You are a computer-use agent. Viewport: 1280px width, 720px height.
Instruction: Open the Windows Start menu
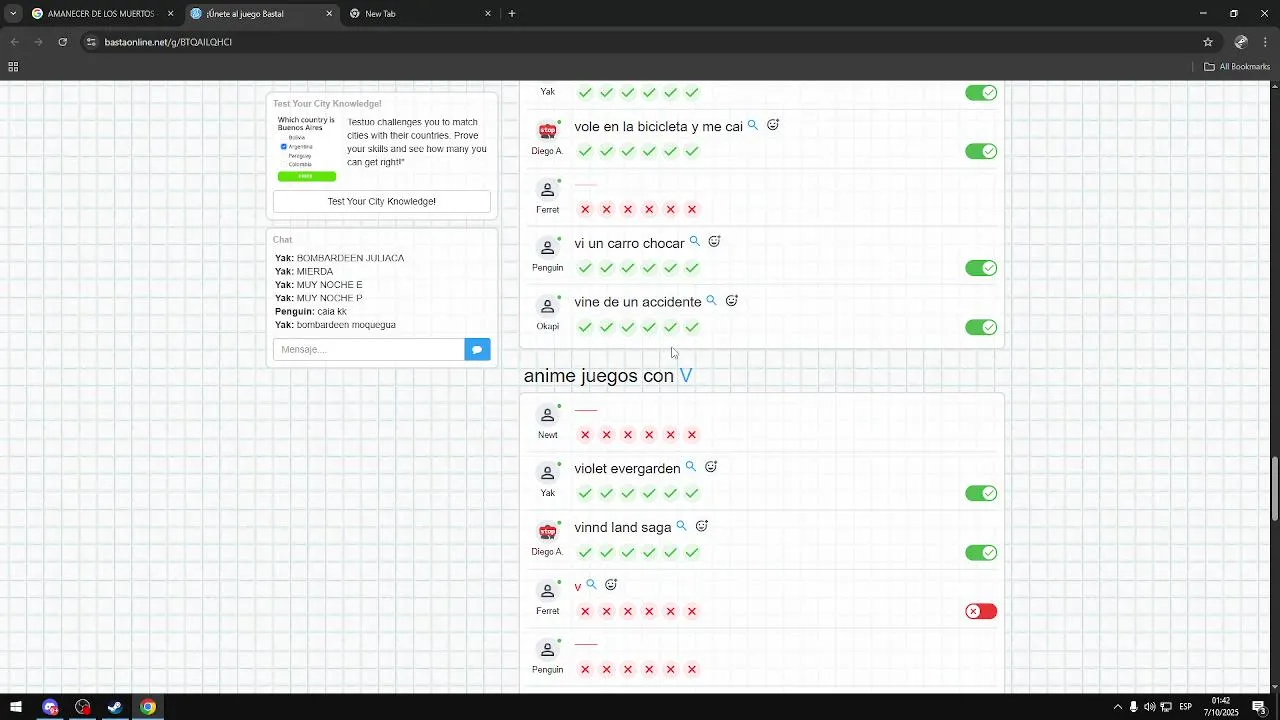[x=16, y=707]
